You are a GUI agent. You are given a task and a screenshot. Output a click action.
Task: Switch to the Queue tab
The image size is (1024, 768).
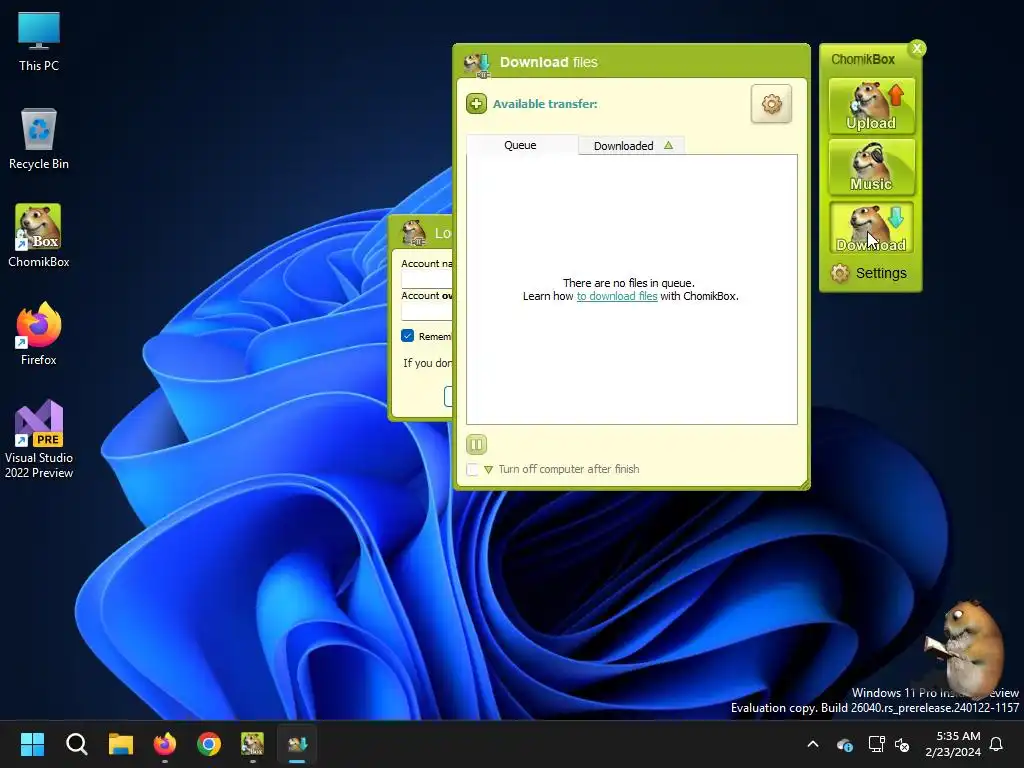(x=521, y=145)
